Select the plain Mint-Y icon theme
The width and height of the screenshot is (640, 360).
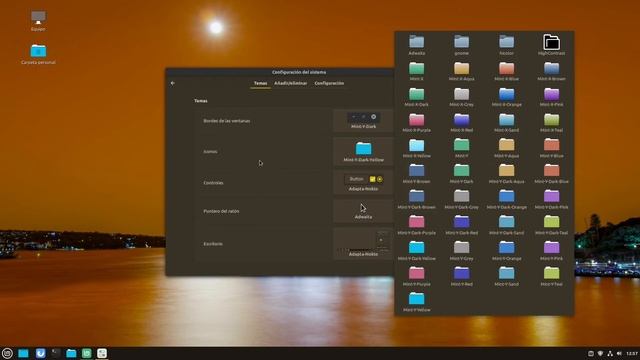[461, 148]
